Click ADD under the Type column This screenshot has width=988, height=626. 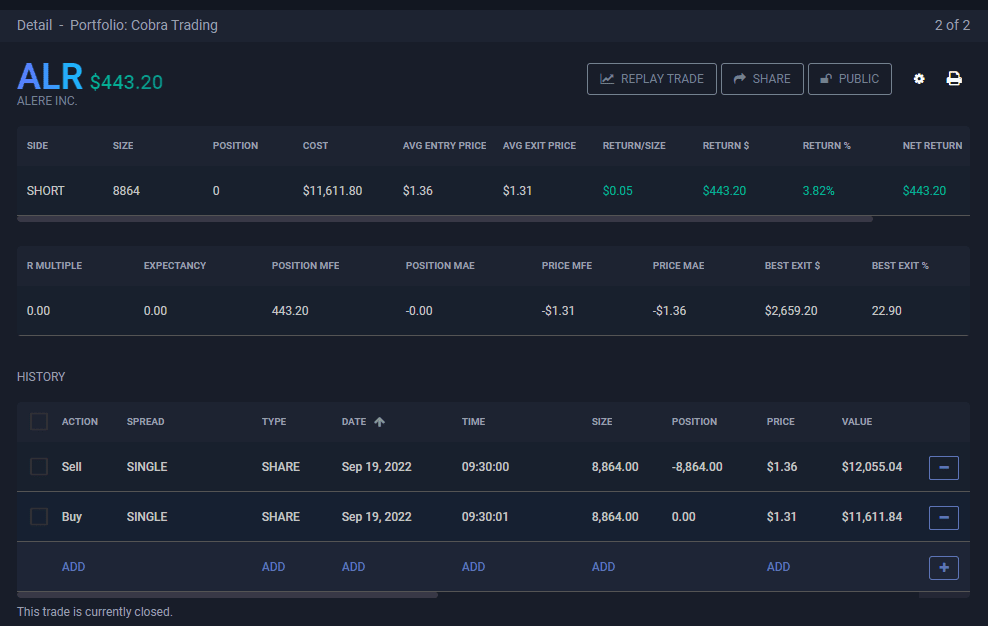pos(273,567)
